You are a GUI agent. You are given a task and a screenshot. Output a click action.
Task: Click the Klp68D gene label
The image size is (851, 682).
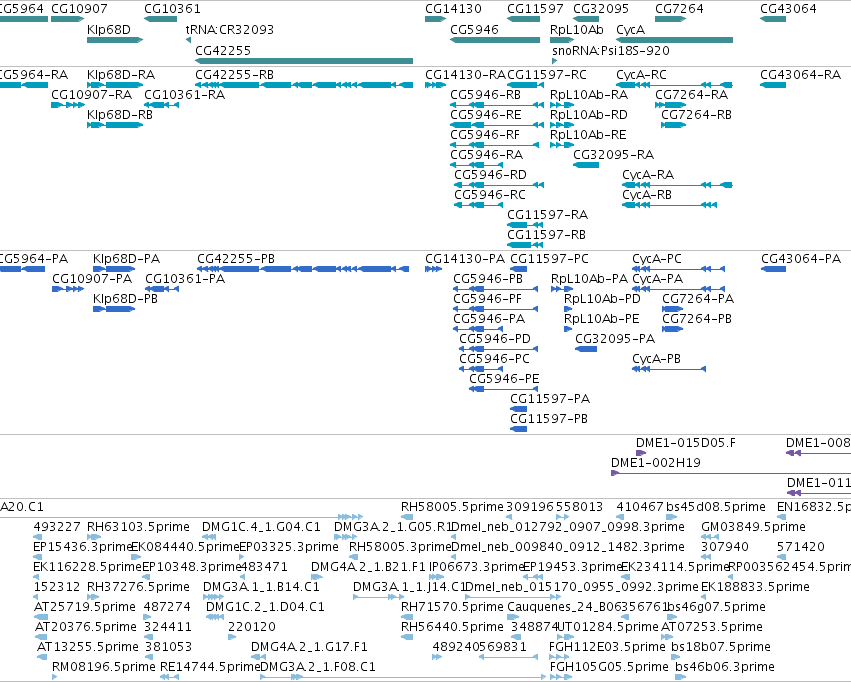click(109, 29)
